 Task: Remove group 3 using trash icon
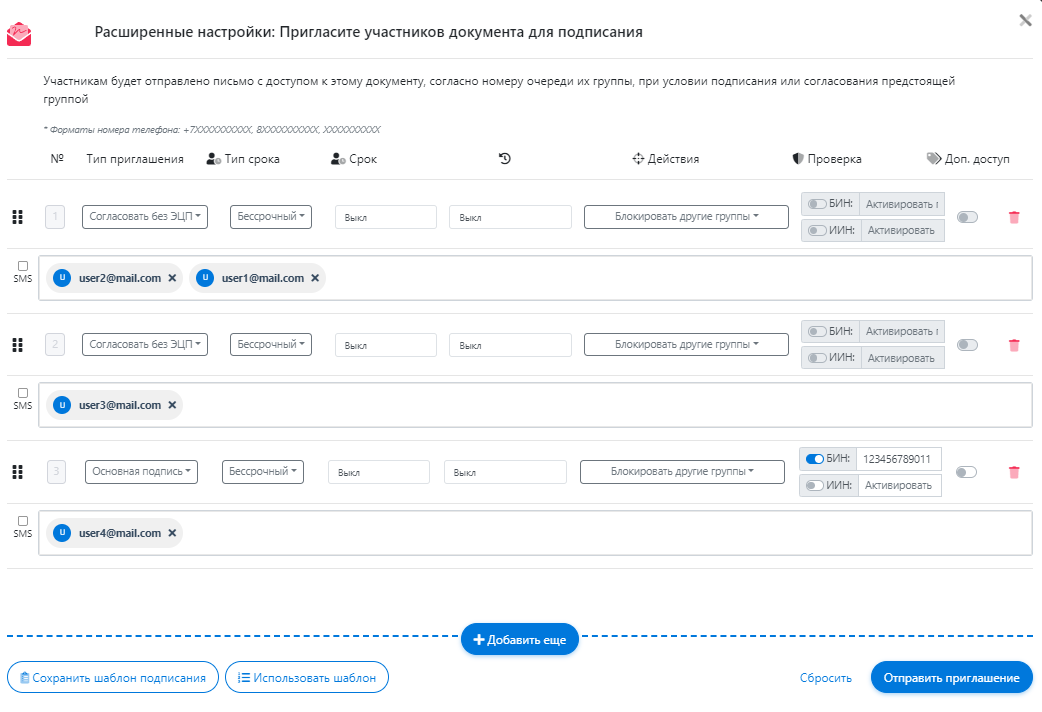[1014, 472]
